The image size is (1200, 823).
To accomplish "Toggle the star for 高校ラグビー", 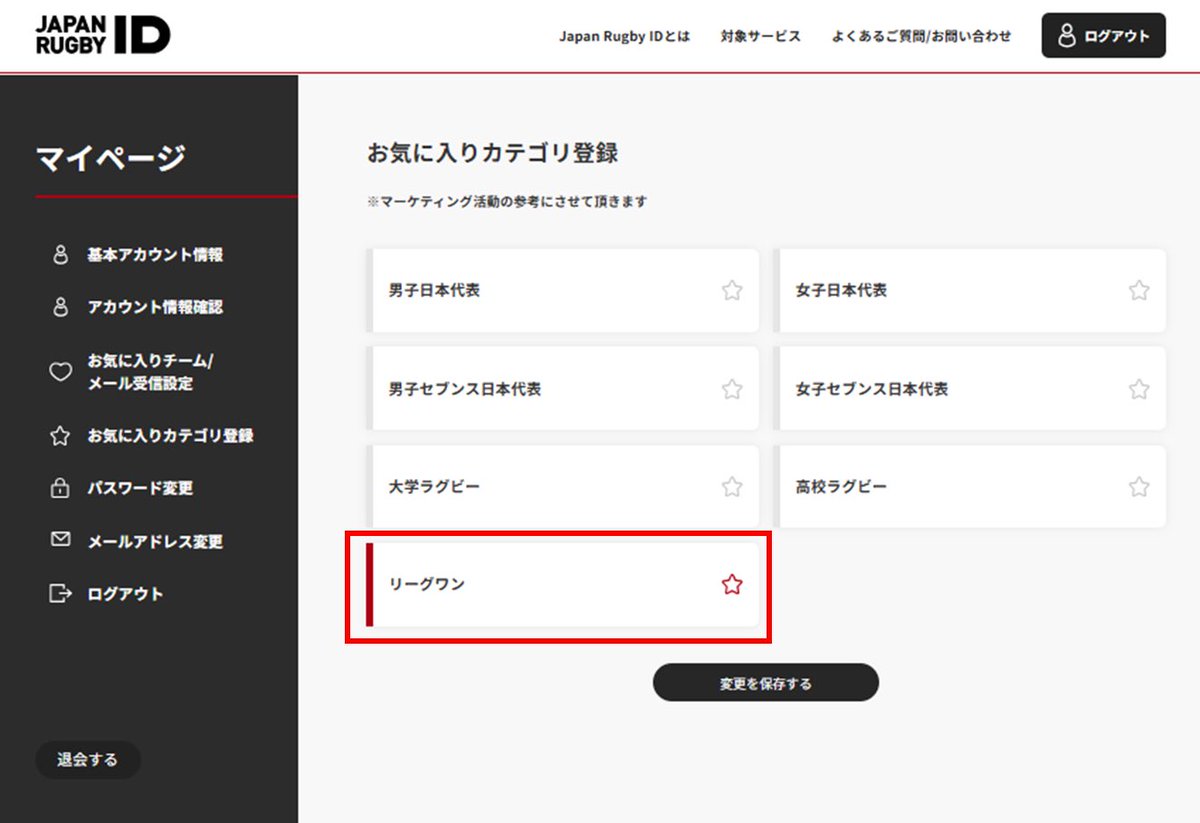I will click(1139, 487).
